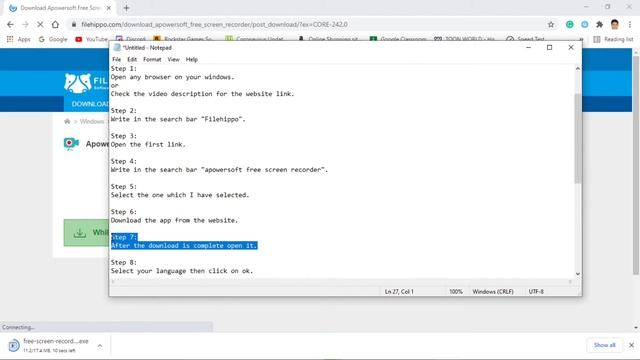Bookmark this page with the star icon
This screenshot has height=360, width=640.
551,24
